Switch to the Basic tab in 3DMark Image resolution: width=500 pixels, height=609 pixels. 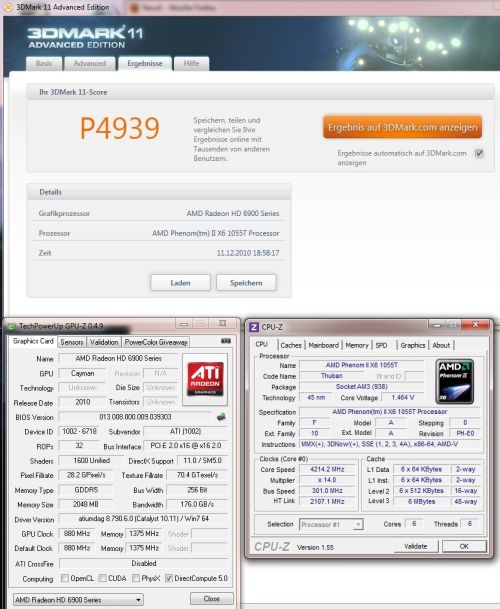44,63
